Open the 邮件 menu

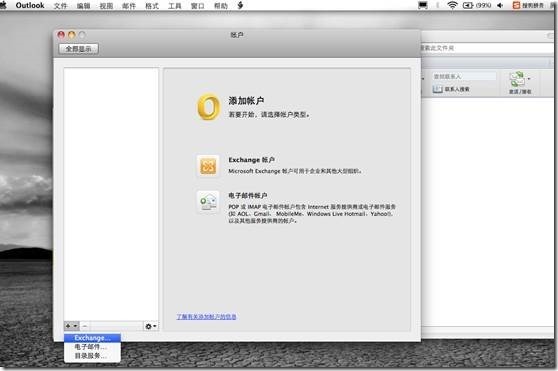129,6
